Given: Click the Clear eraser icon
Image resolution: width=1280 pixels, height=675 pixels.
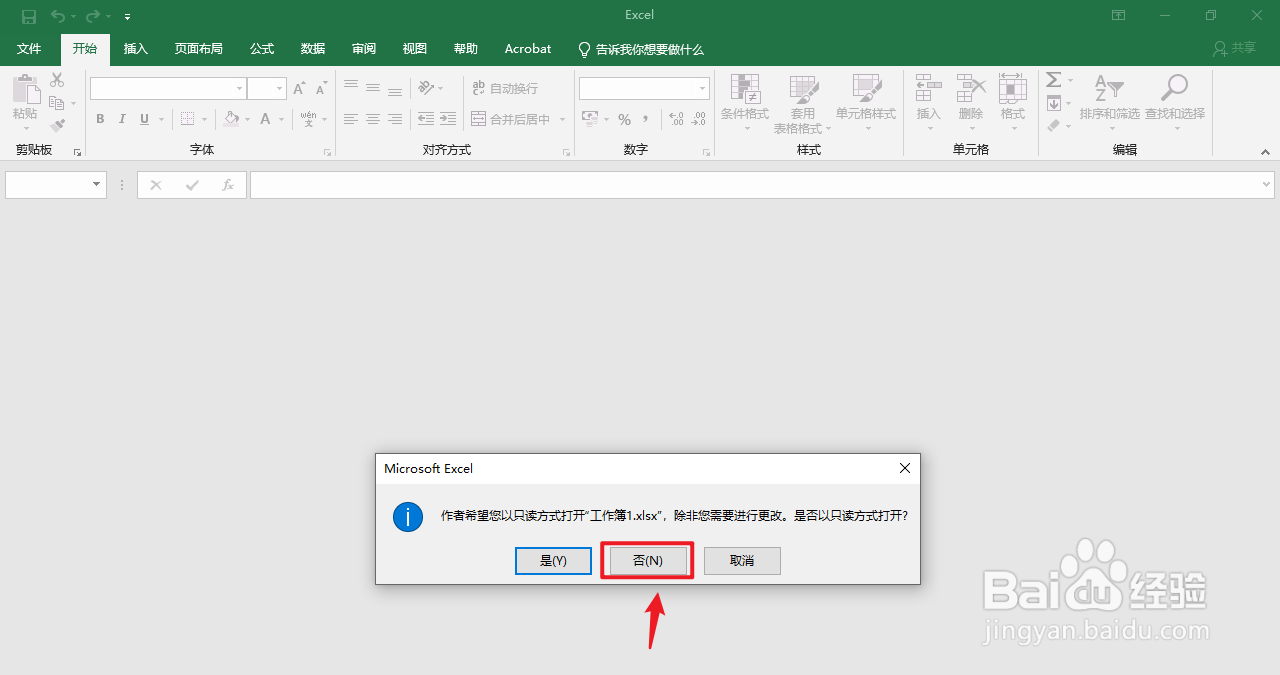Looking at the screenshot, I should pyautogui.click(x=1054, y=126).
